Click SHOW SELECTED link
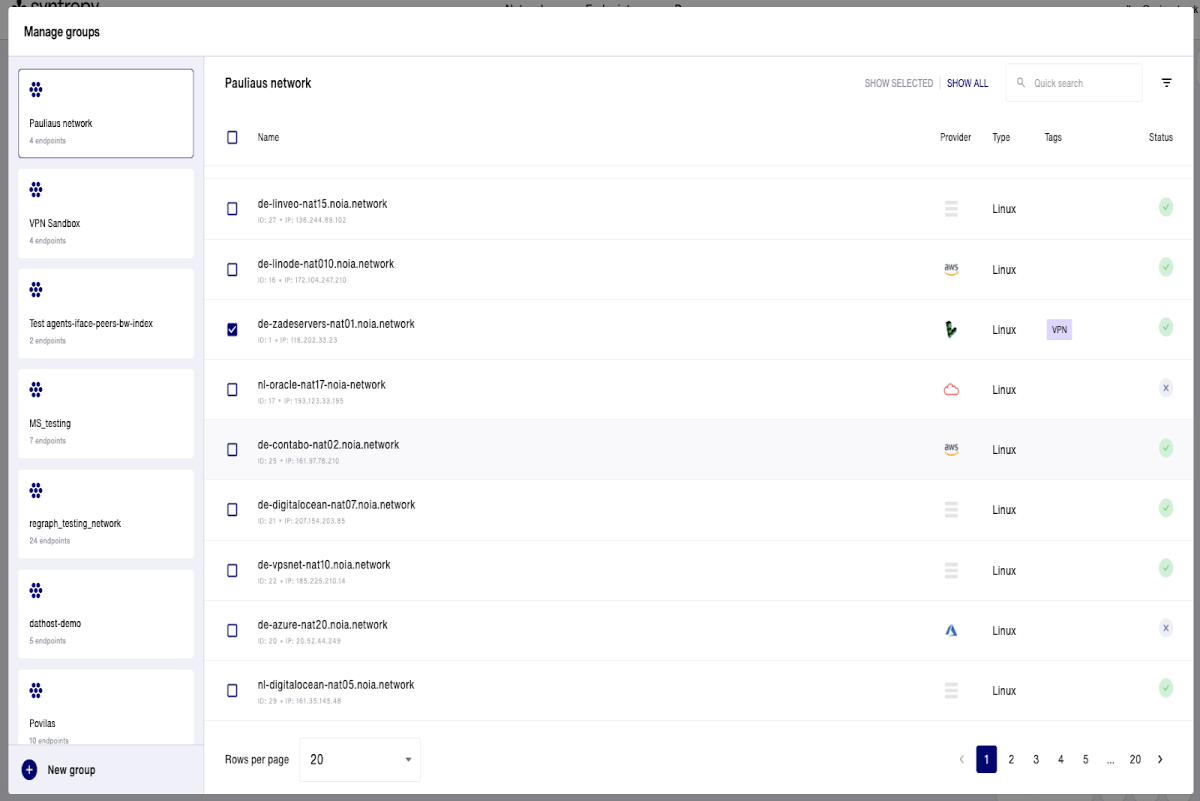The width and height of the screenshot is (1200, 801). 899,84
